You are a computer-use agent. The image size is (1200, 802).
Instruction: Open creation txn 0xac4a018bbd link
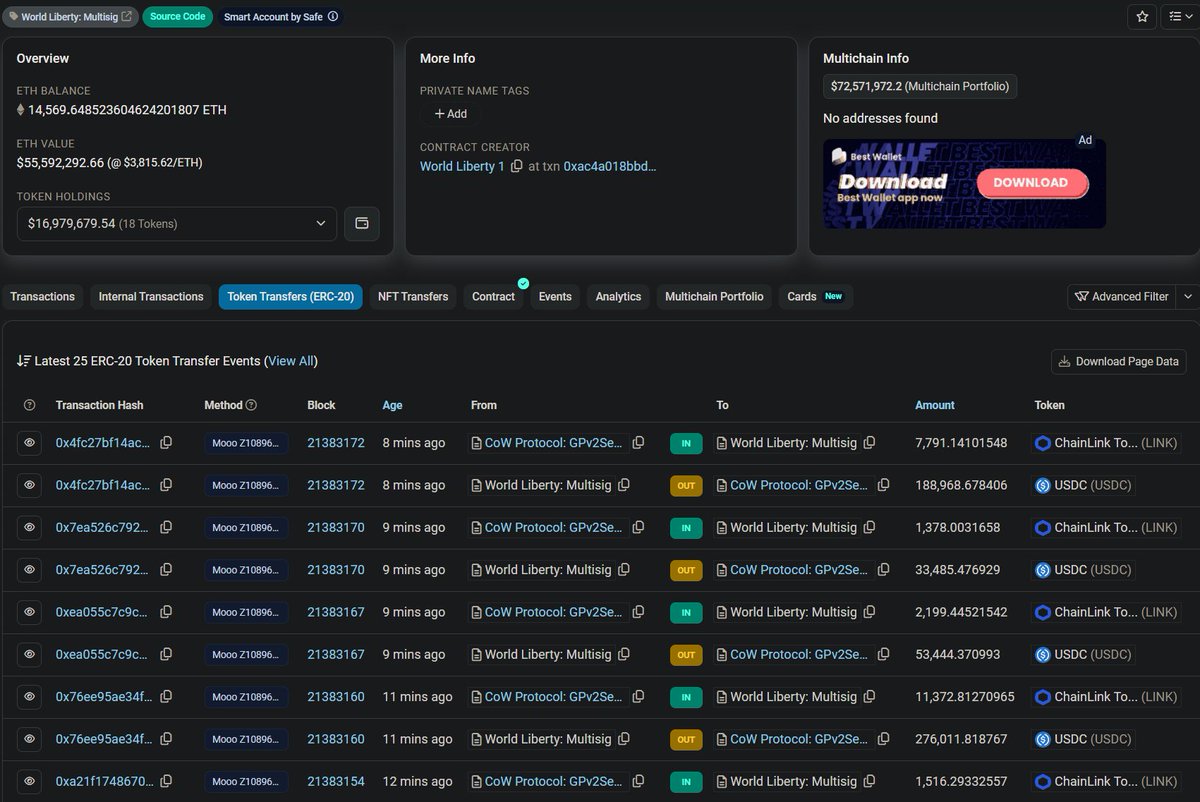pos(610,166)
